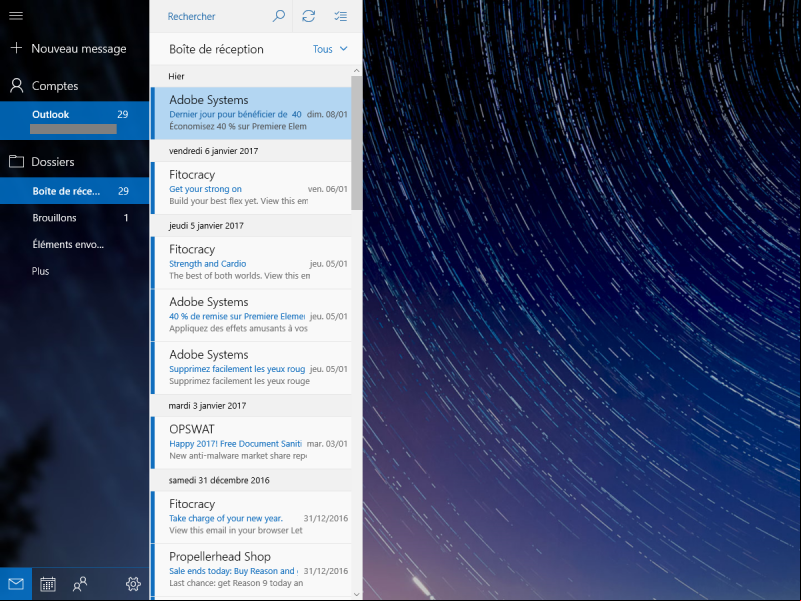The image size is (801, 601).
Task: Click the plus icon for new message
Action: [x=16, y=48]
